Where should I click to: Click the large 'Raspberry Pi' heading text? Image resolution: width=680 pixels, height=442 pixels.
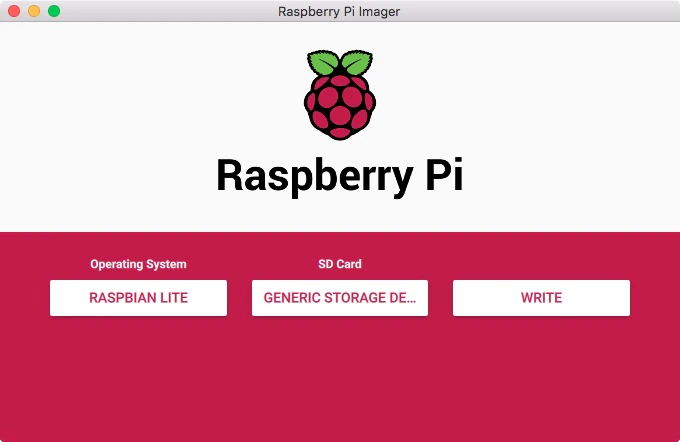(x=340, y=176)
